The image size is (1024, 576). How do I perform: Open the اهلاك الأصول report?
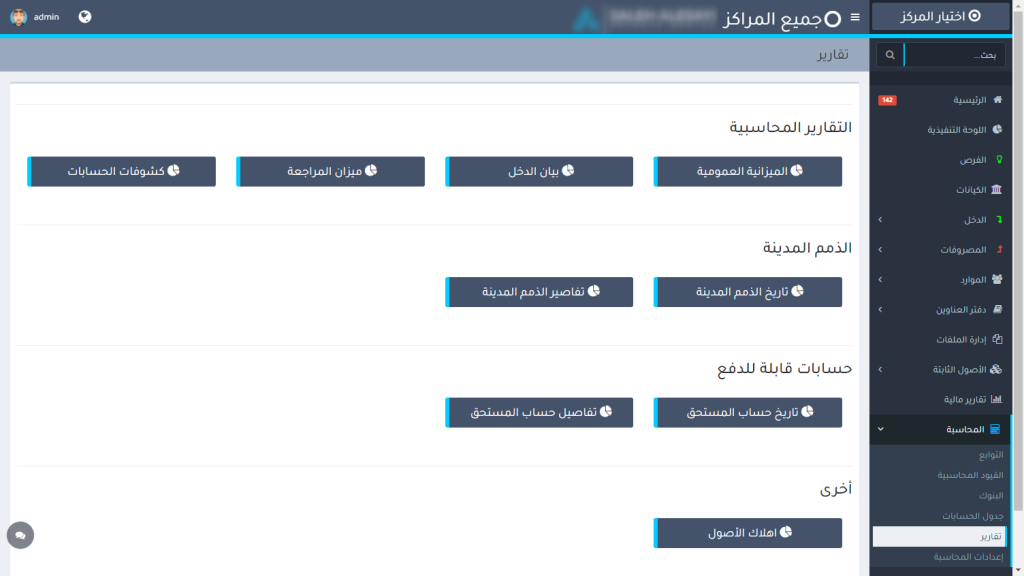point(748,533)
